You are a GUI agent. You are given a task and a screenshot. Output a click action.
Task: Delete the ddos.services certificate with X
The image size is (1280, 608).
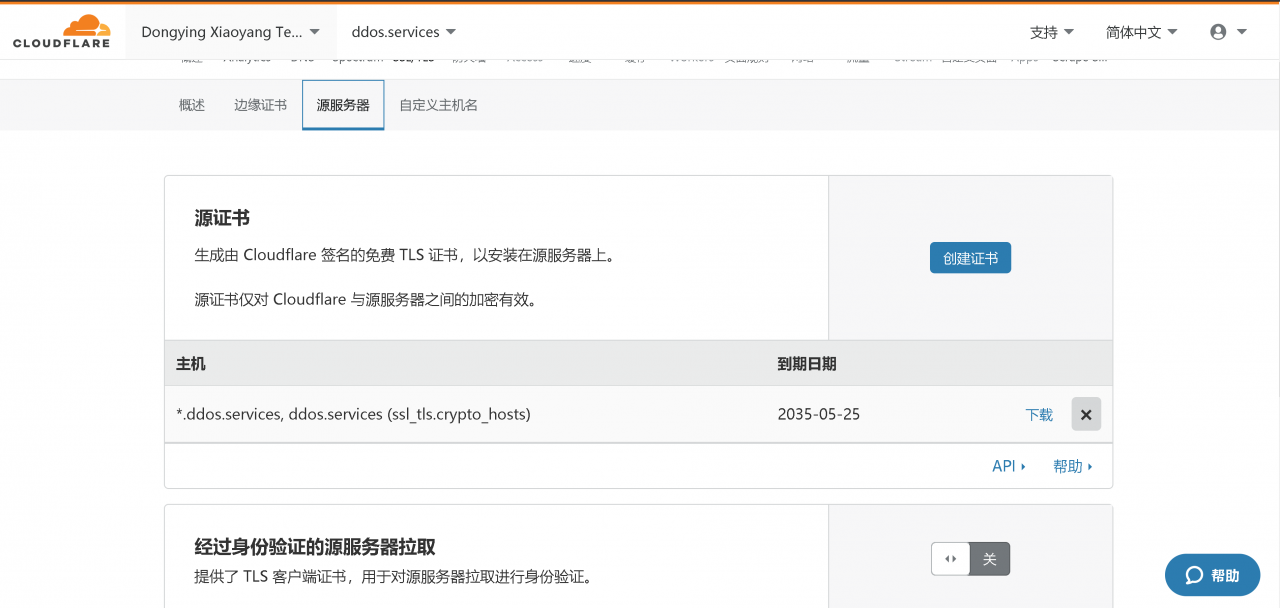click(x=1086, y=414)
